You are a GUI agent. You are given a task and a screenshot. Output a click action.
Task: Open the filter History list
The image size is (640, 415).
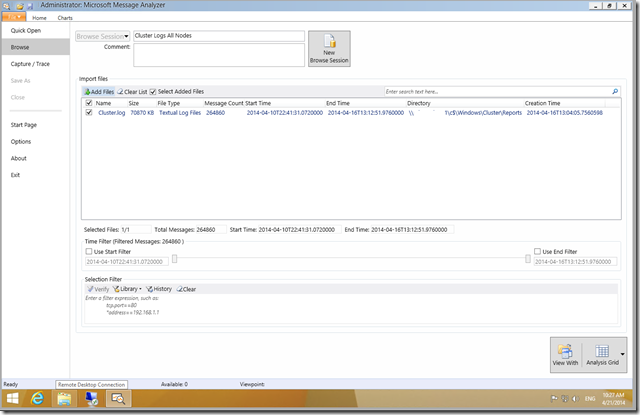pyautogui.click(x=159, y=289)
